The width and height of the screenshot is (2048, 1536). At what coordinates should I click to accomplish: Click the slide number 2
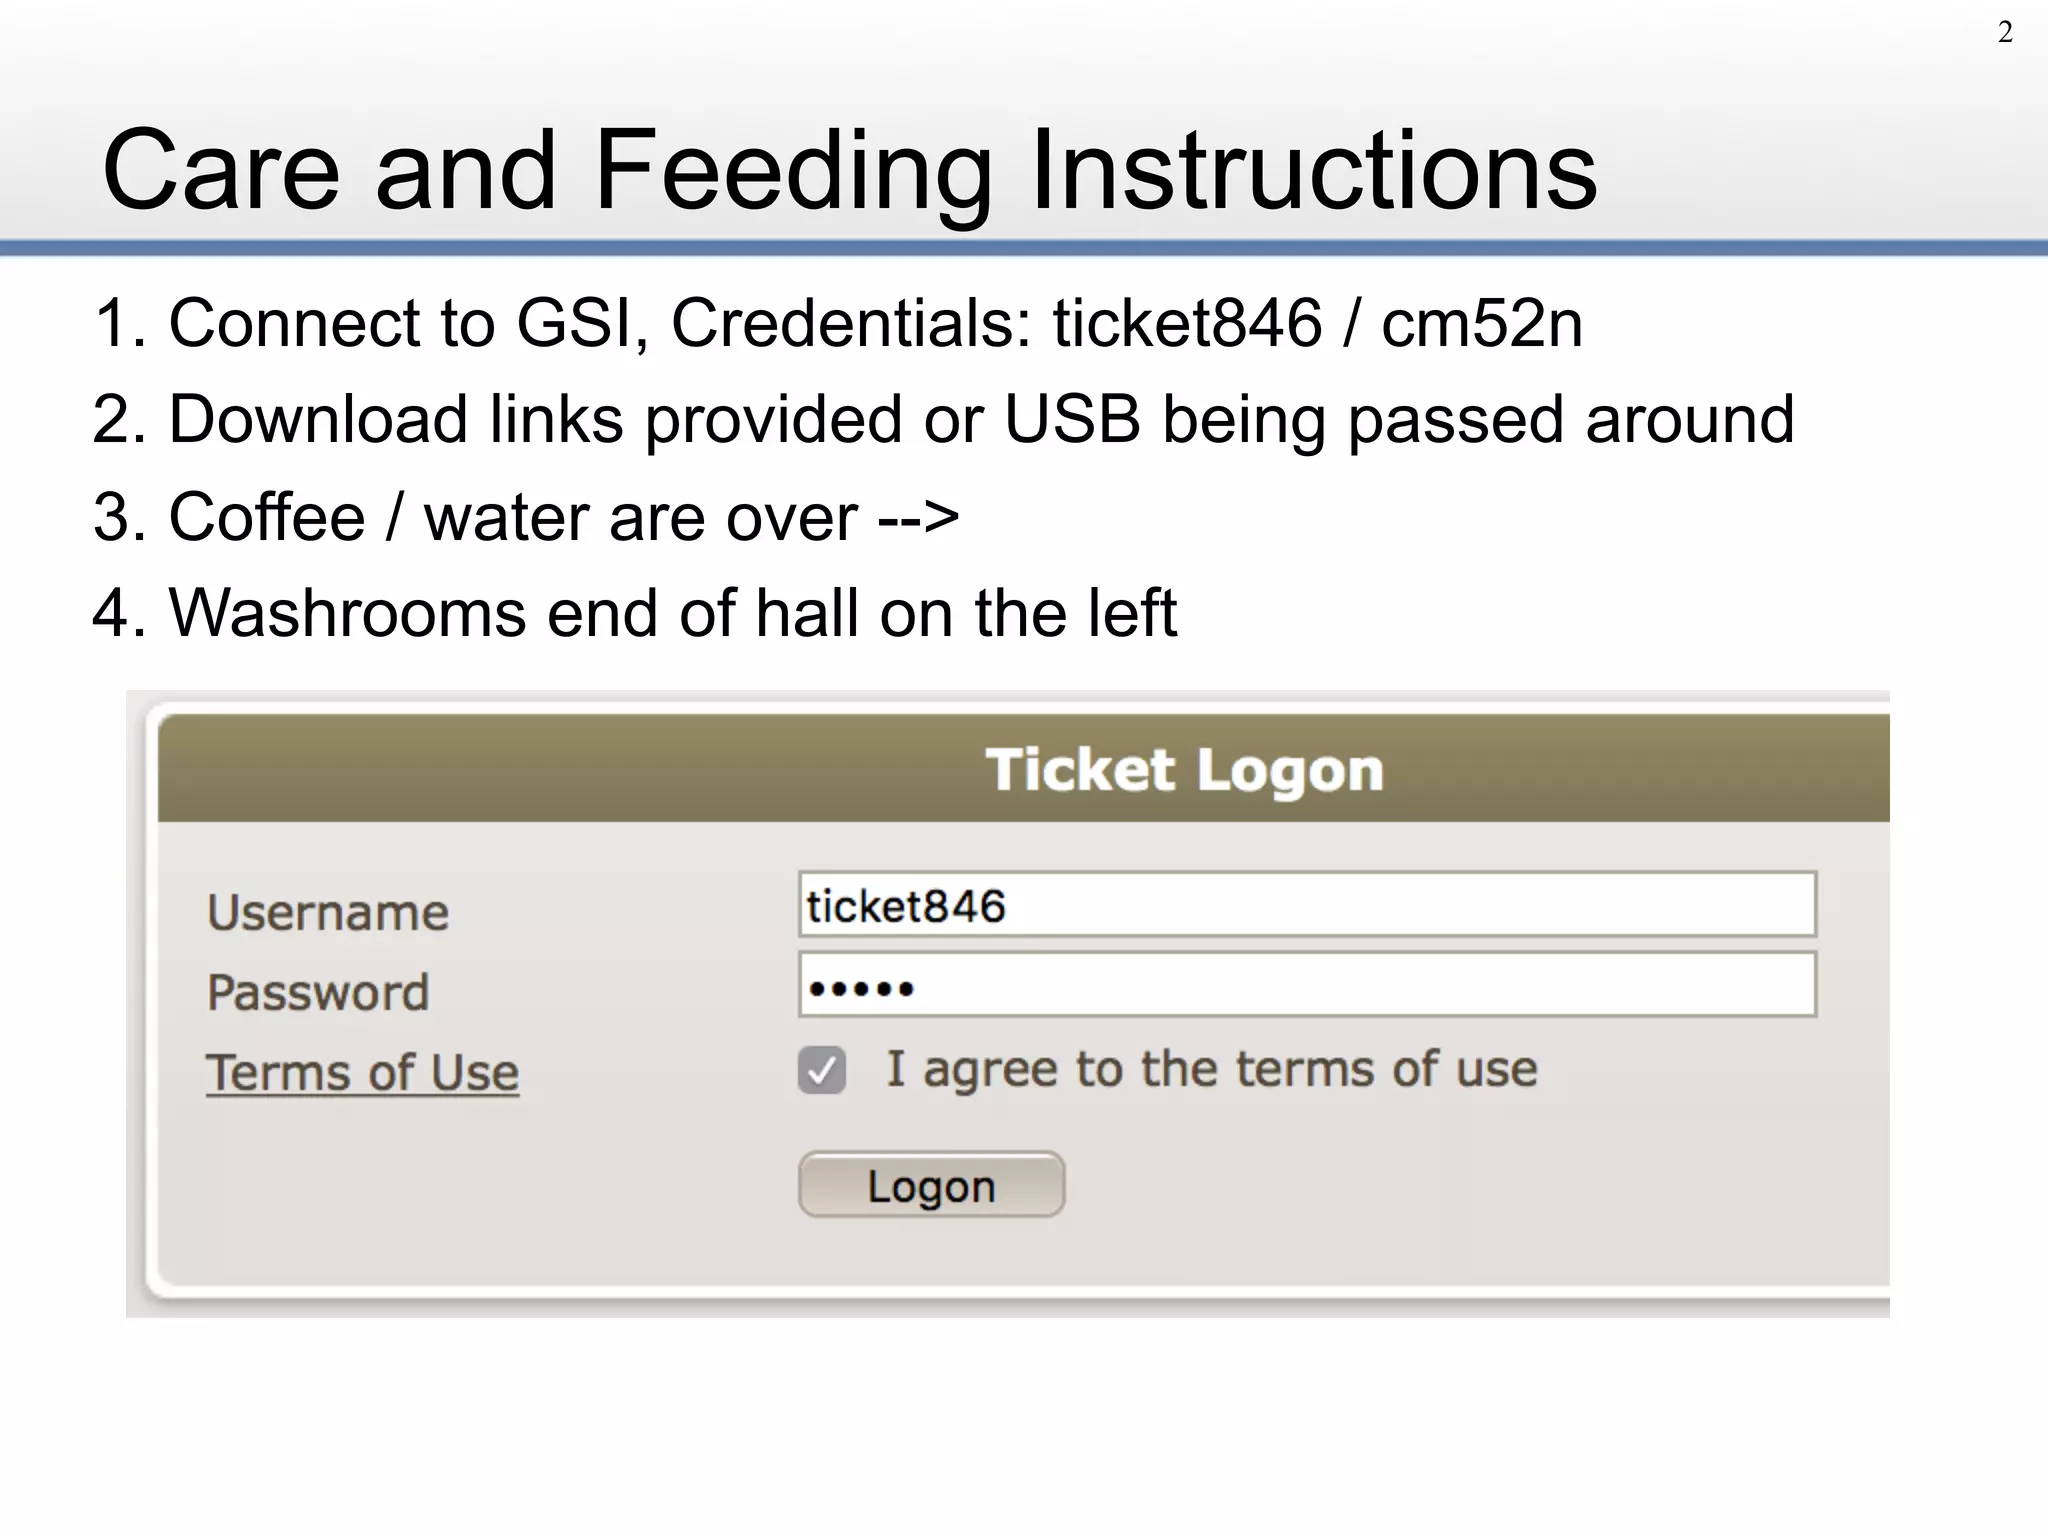point(2005,33)
